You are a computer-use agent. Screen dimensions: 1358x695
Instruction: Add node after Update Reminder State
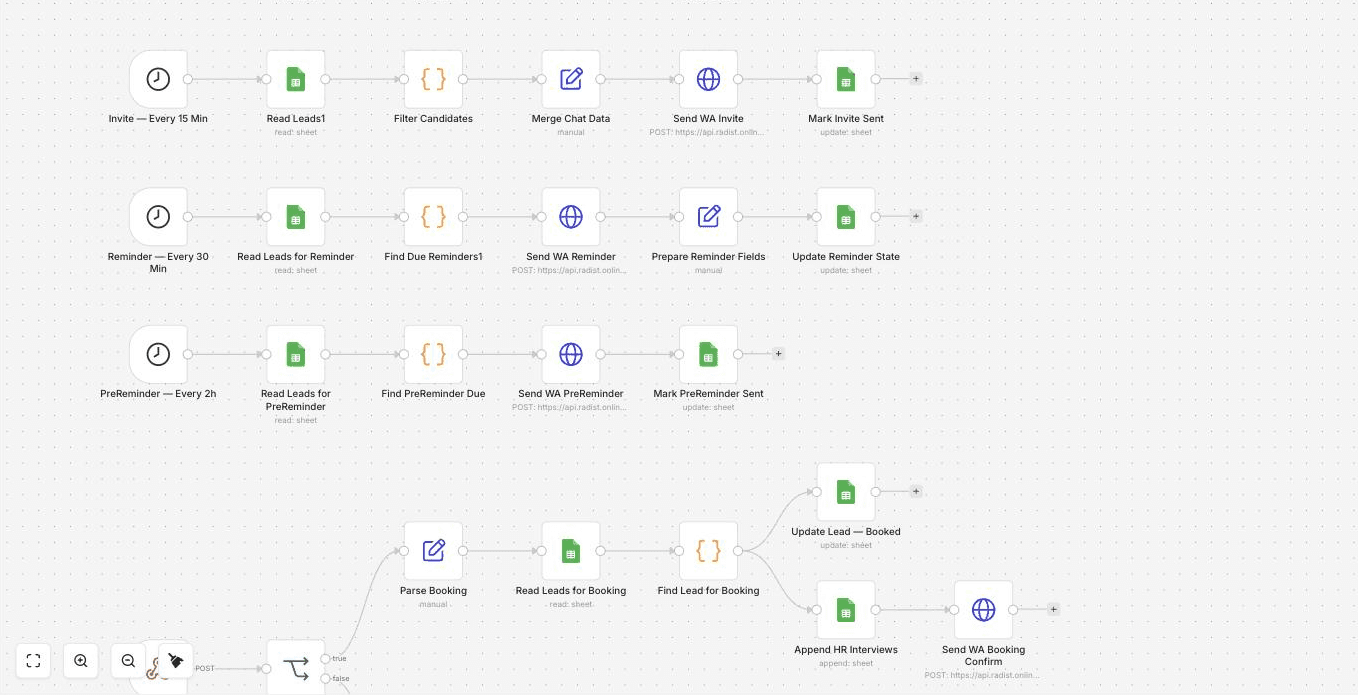pos(915,216)
